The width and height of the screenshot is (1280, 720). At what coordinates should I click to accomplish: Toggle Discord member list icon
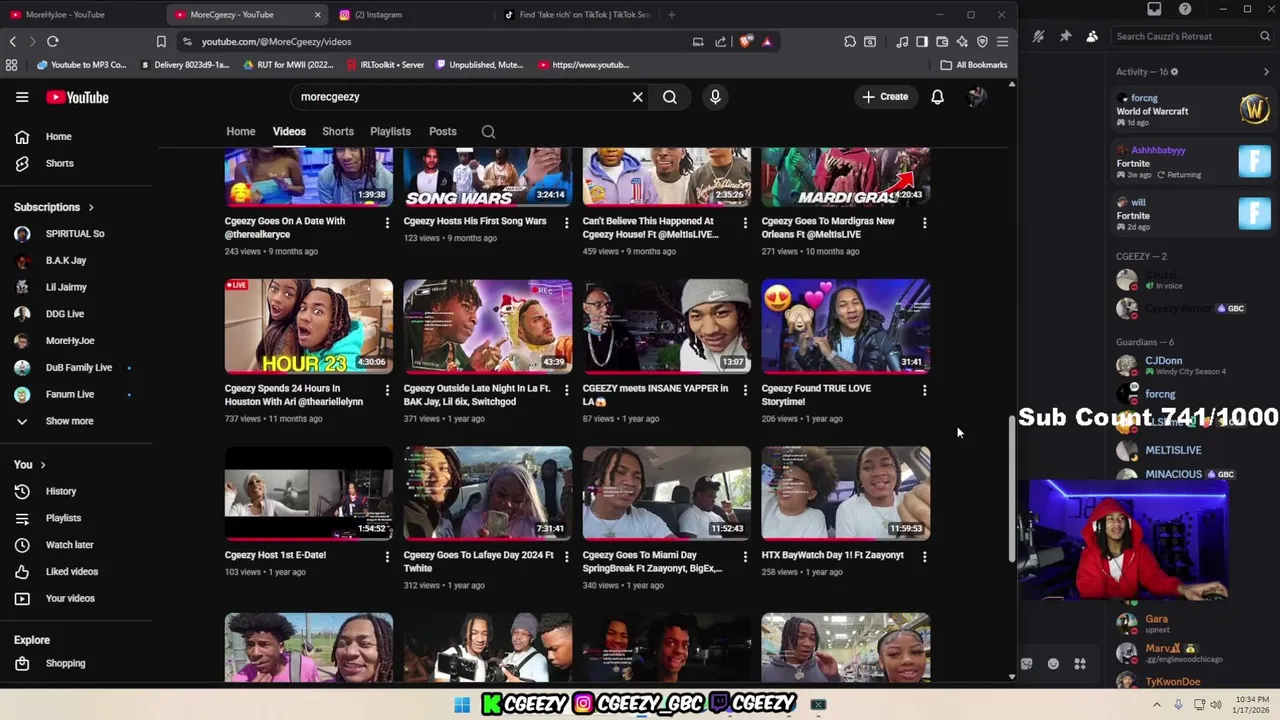tap(1092, 36)
